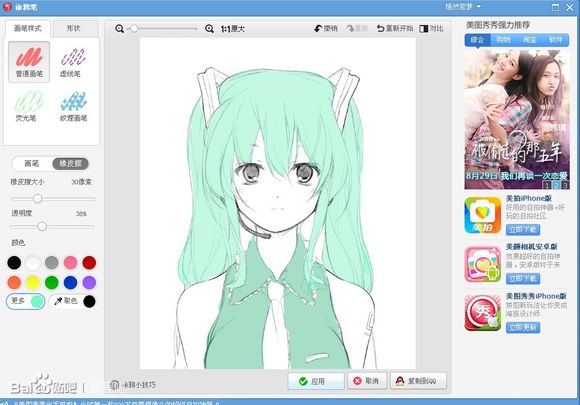
Task: Switch to 画笔 brush mode
Action: tap(32, 163)
